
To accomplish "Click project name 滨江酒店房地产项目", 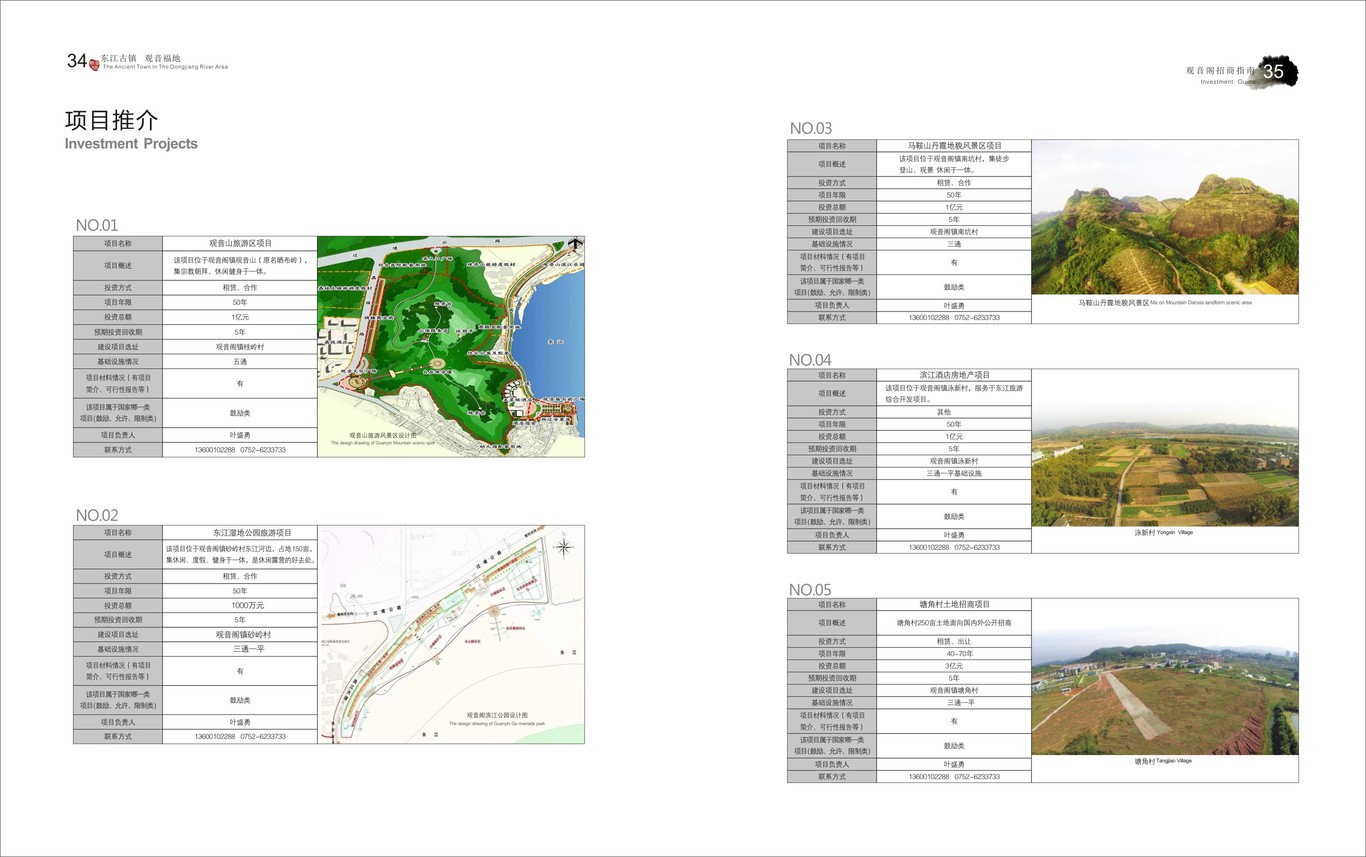I will [x=954, y=375].
